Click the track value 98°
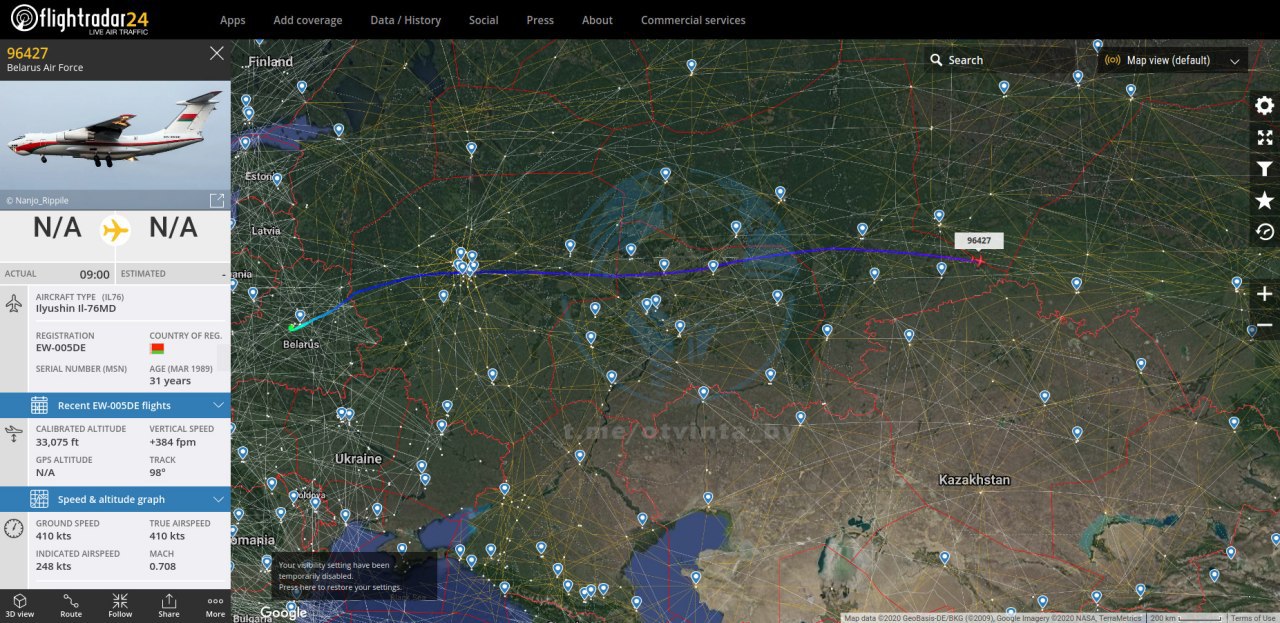The height and width of the screenshot is (623, 1280). (158, 472)
